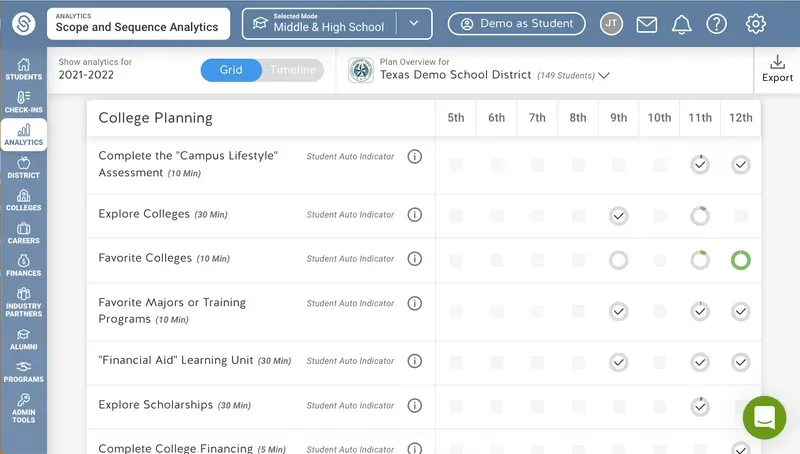Show info for Explore Colleges
The width and height of the screenshot is (800, 454).
click(x=414, y=214)
